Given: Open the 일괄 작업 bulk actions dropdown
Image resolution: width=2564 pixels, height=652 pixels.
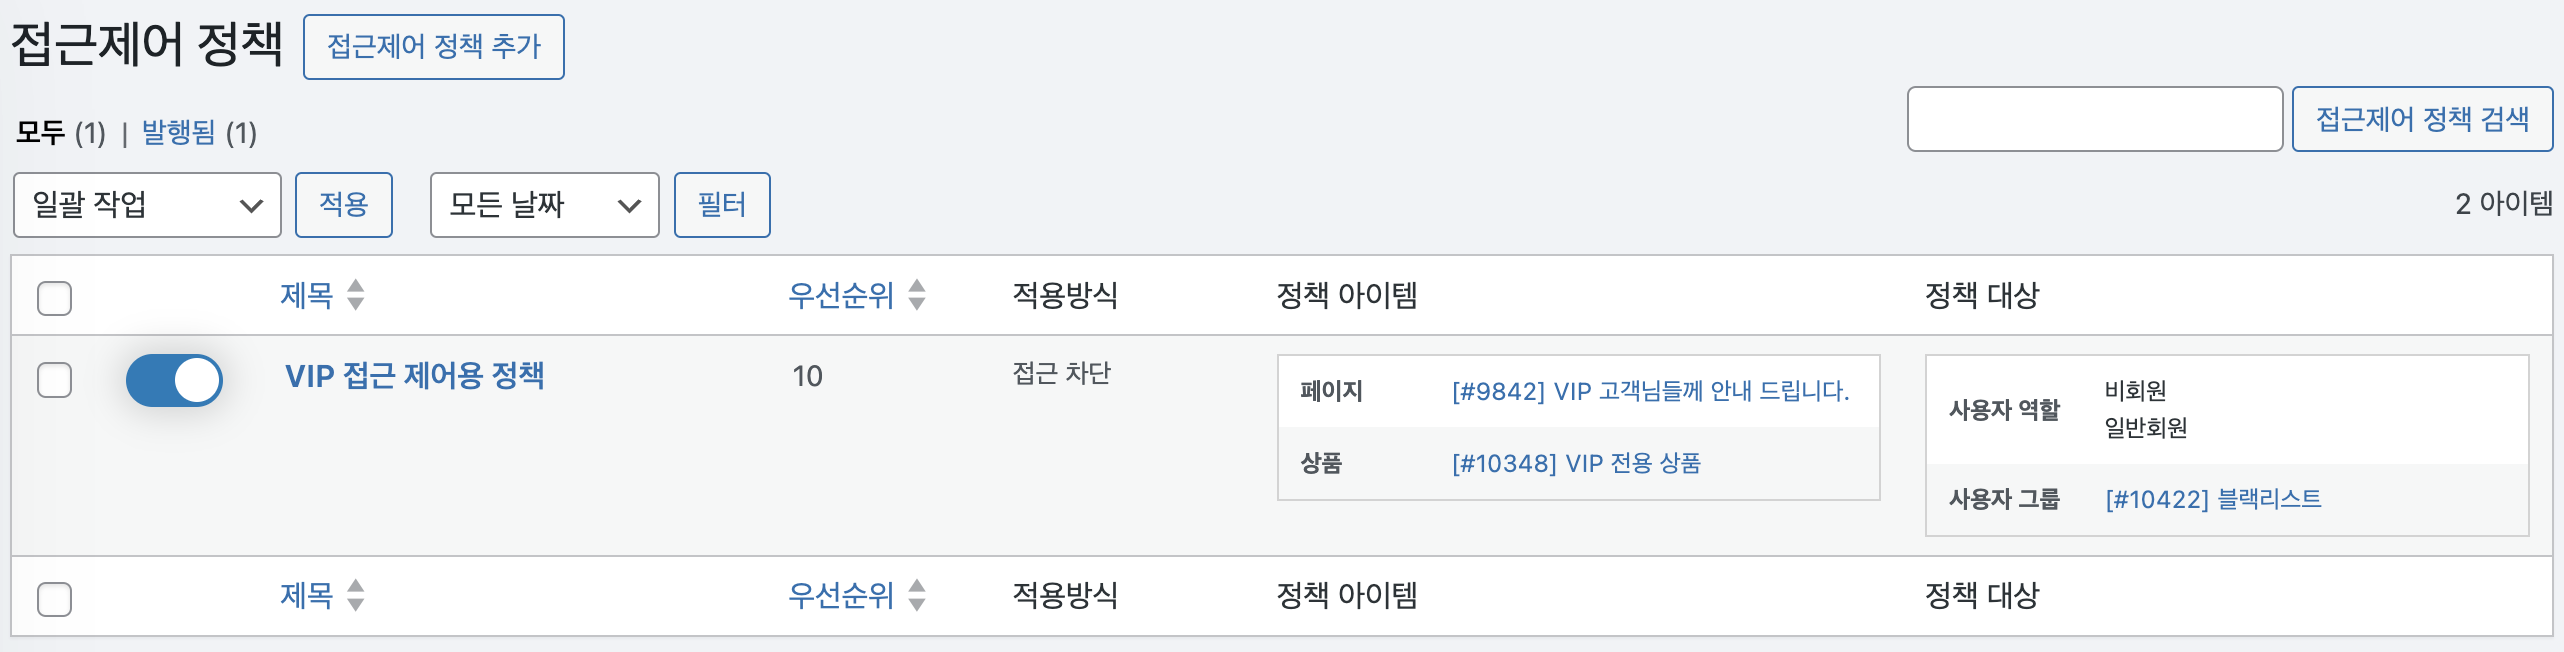Looking at the screenshot, I should (x=147, y=205).
